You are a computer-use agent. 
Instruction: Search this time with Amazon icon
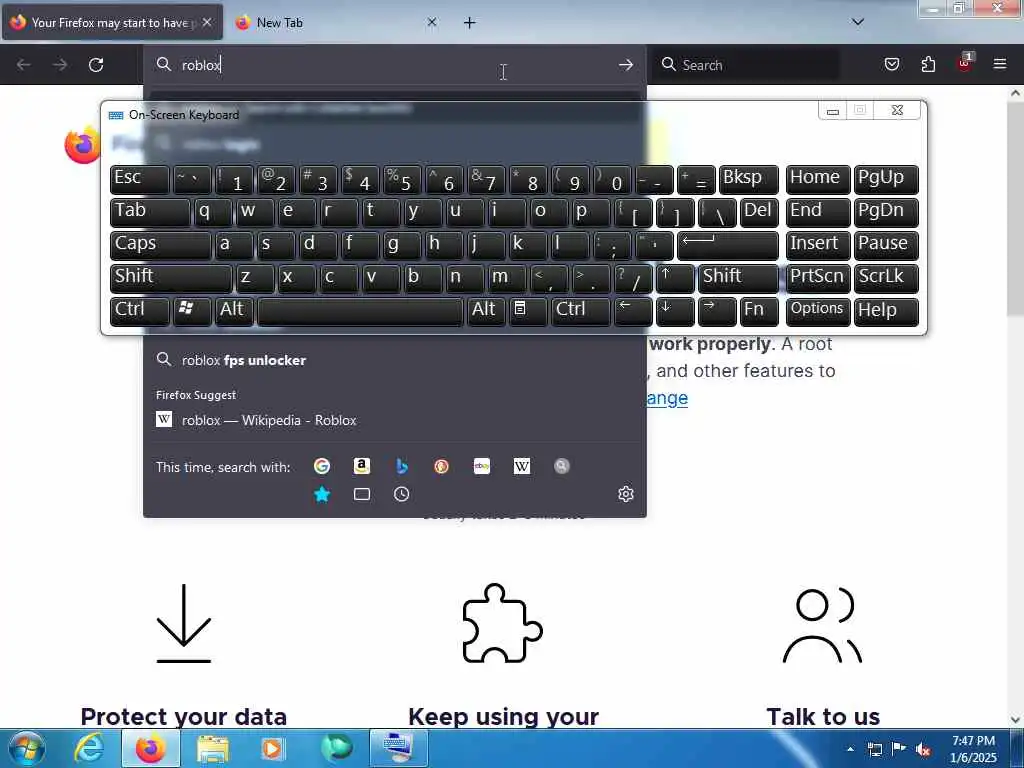(362, 466)
